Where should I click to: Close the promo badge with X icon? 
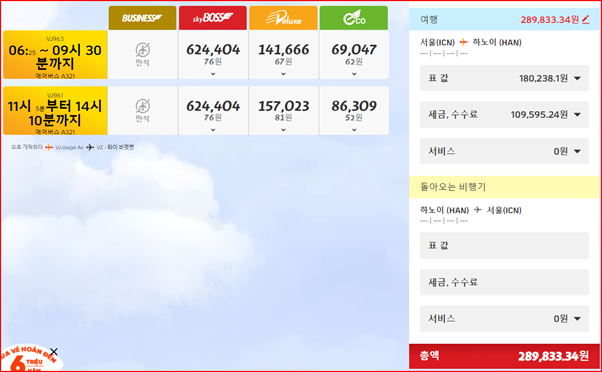point(54,352)
